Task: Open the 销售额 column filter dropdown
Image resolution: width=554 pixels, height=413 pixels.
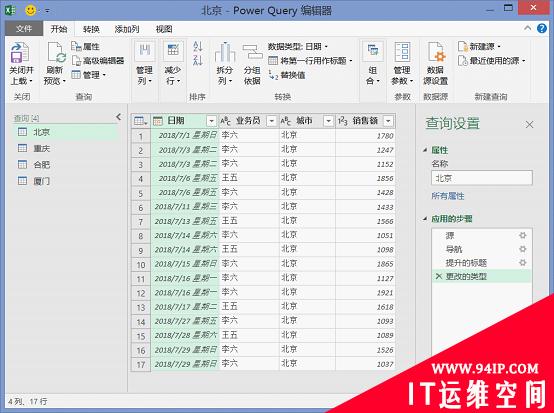Action: tap(388, 121)
